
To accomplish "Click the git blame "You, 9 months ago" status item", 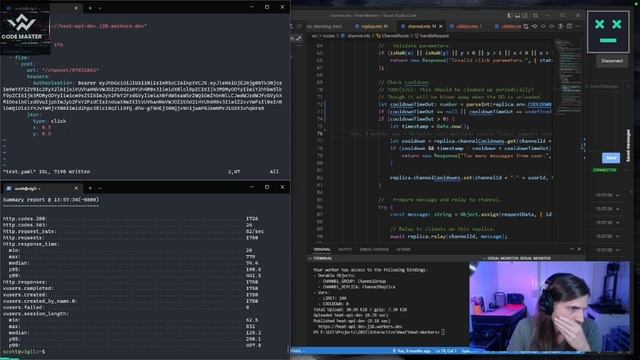I will 411,351.
